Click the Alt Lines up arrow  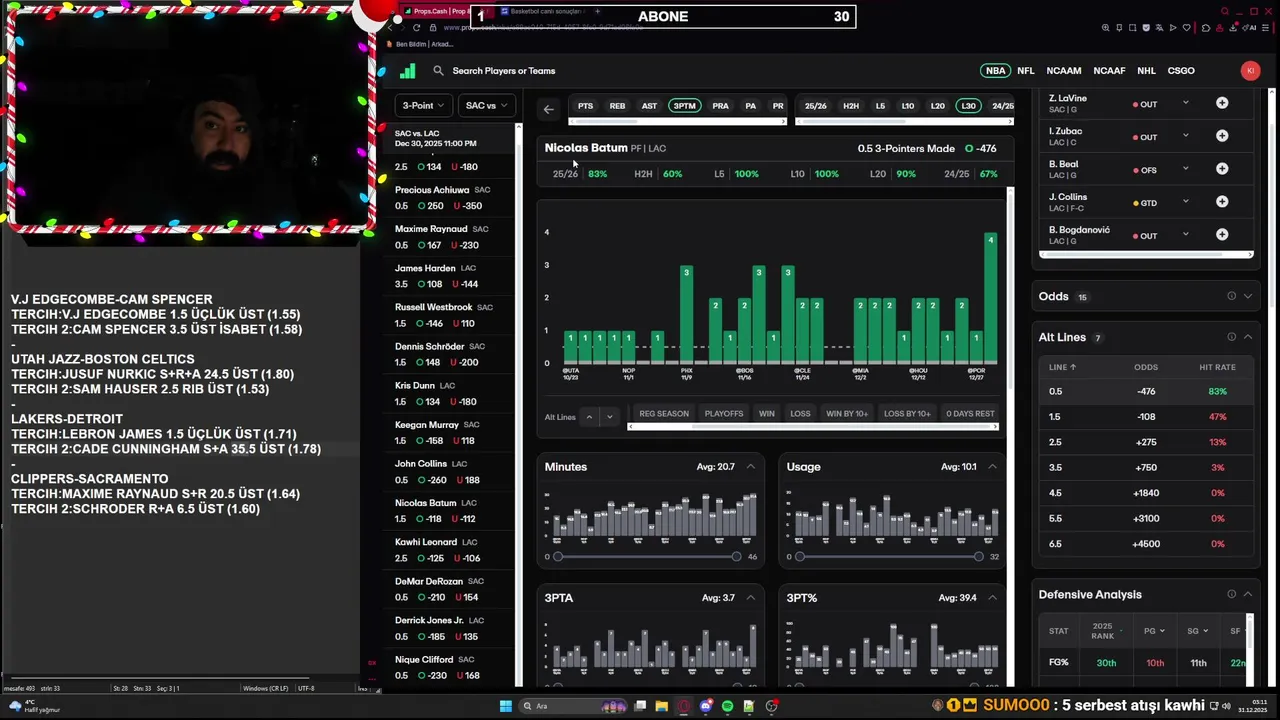coord(589,417)
